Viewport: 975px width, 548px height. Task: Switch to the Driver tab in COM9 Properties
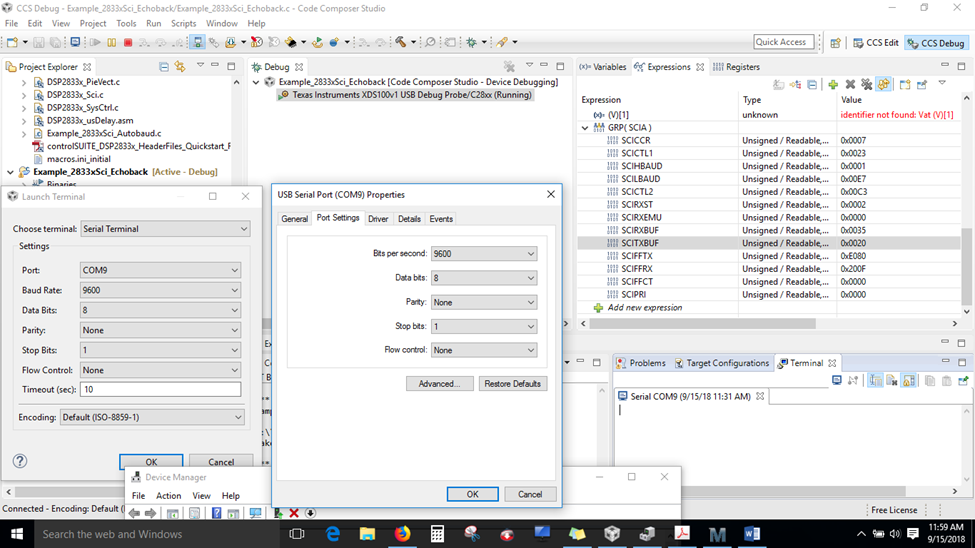coord(378,219)
